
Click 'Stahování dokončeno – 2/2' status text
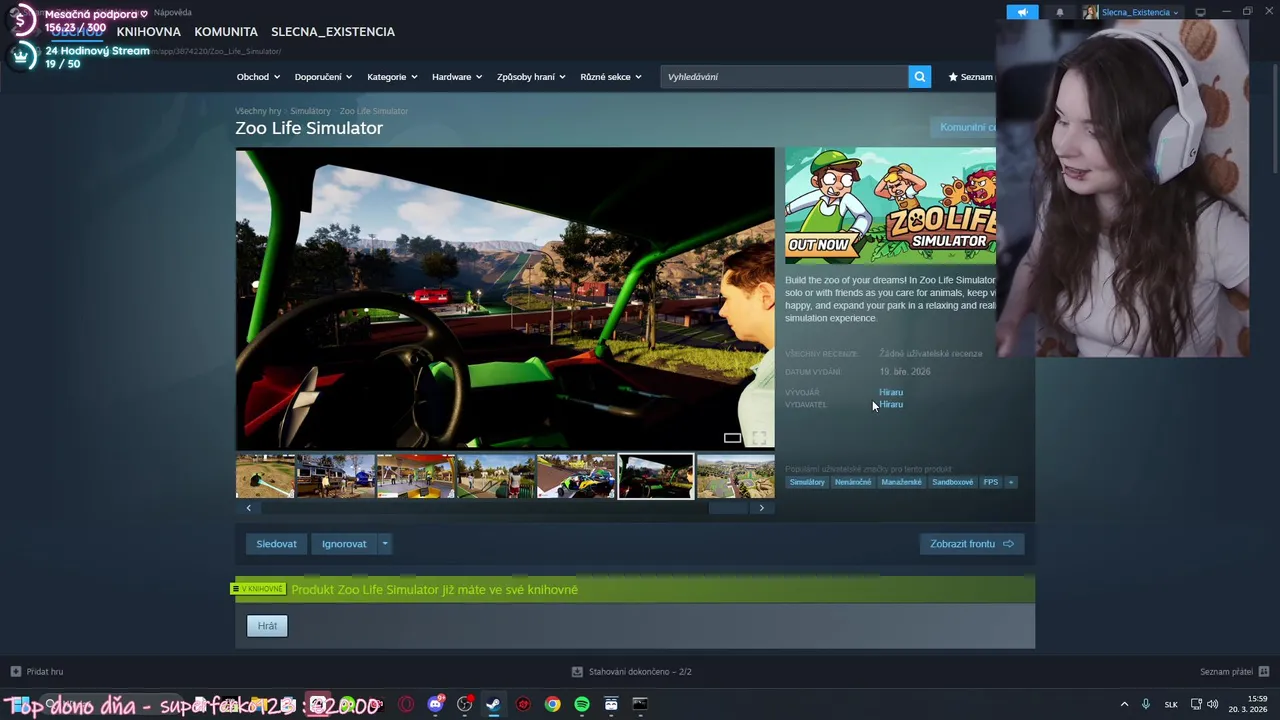(x=640, y=672)
